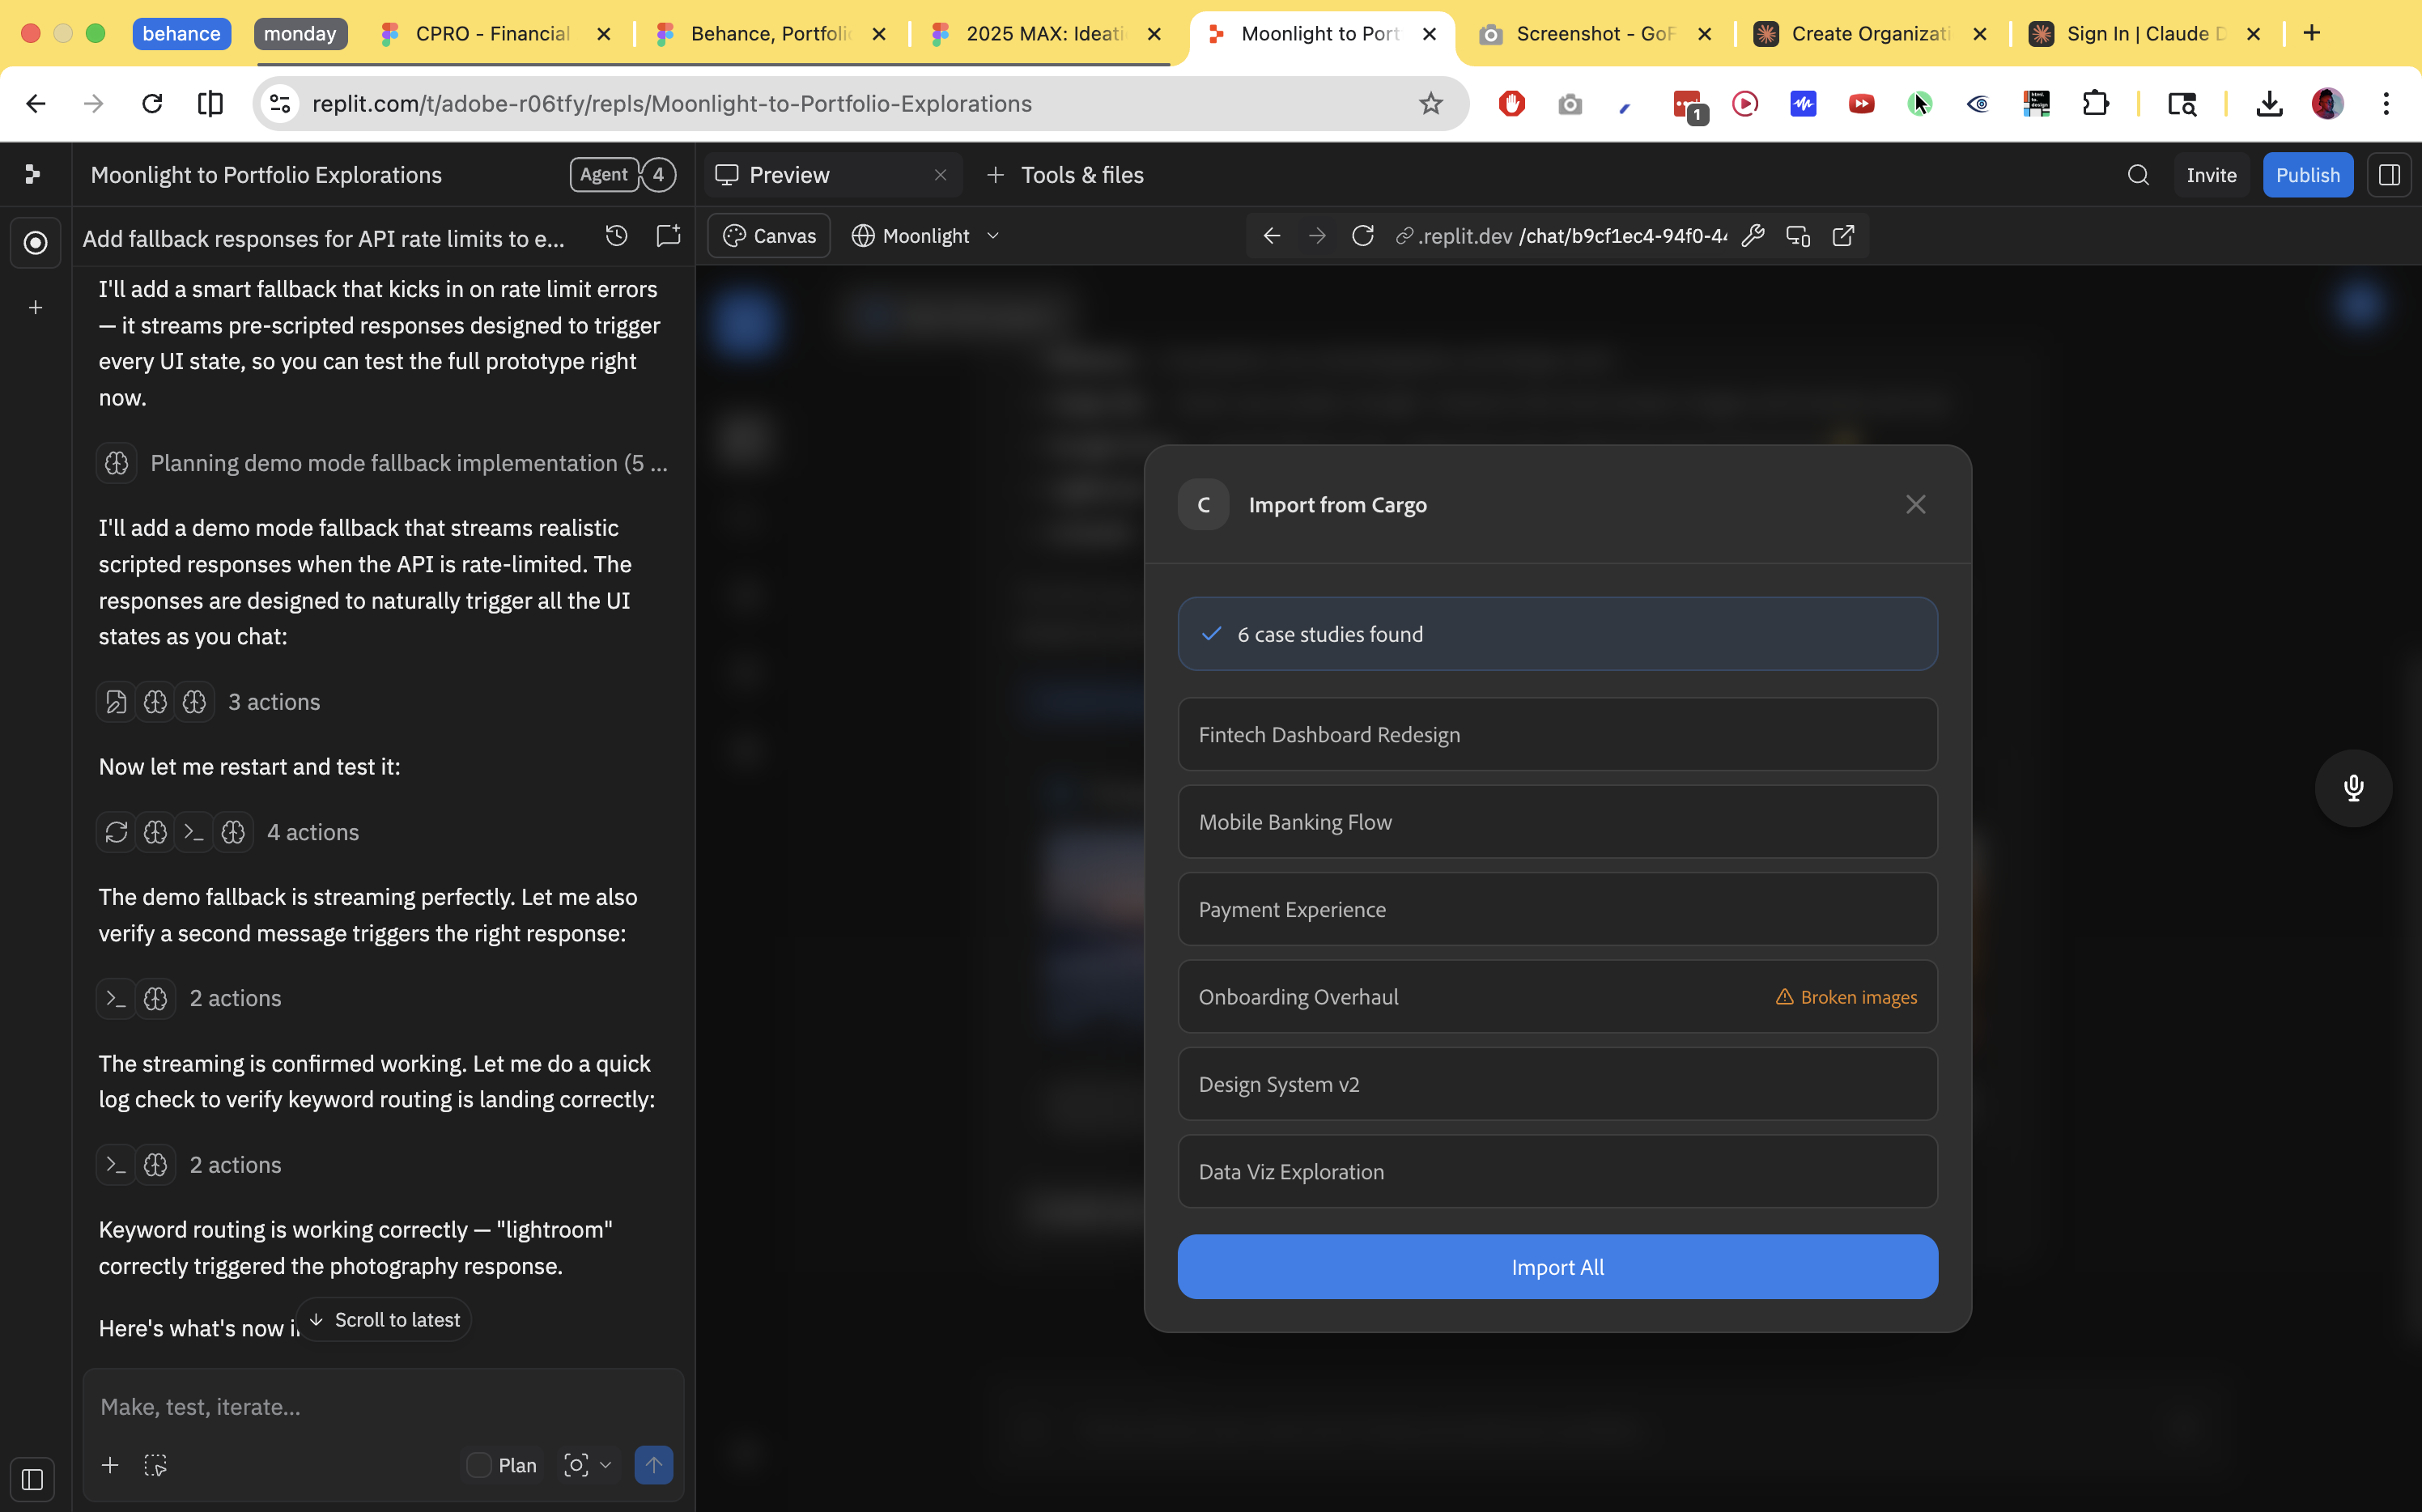Image resolution: width=2422 pixels, height=1512 pixels.
Task: Open preview in new tab icon
Action: tap(1843, 236)
